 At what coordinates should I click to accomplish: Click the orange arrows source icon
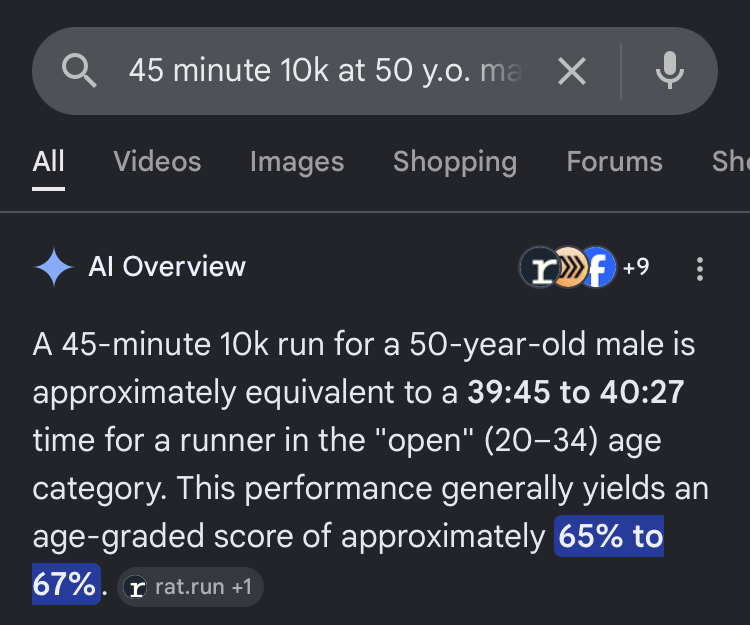click(570, 267)
